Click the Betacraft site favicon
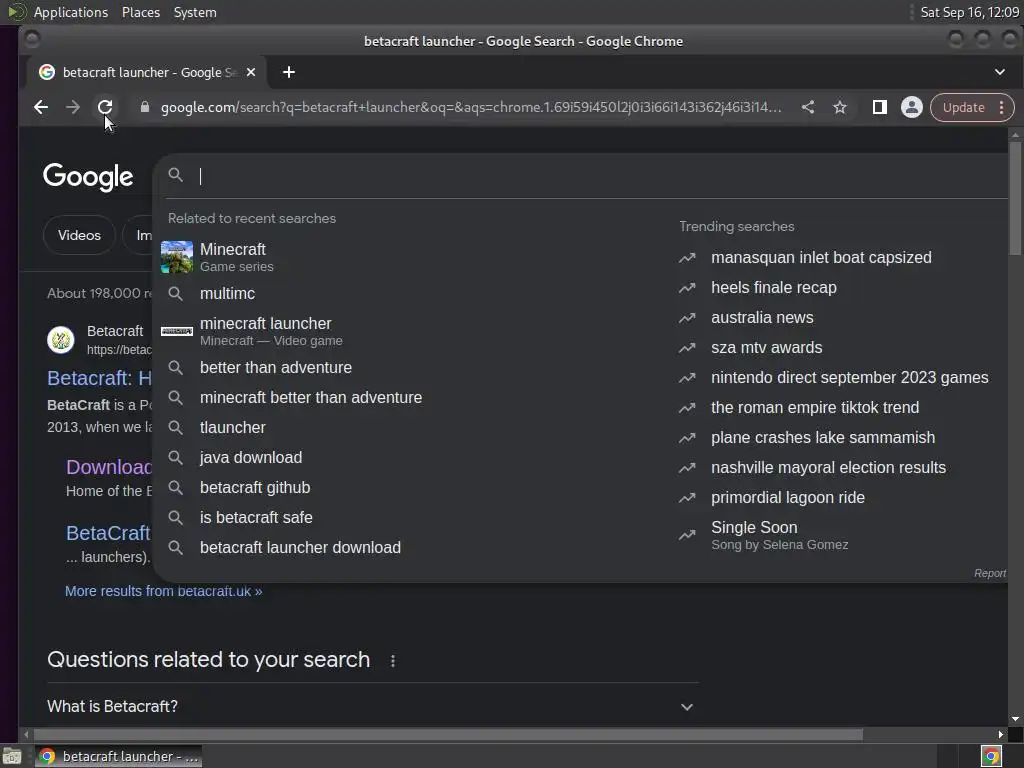 click(61, 340)
